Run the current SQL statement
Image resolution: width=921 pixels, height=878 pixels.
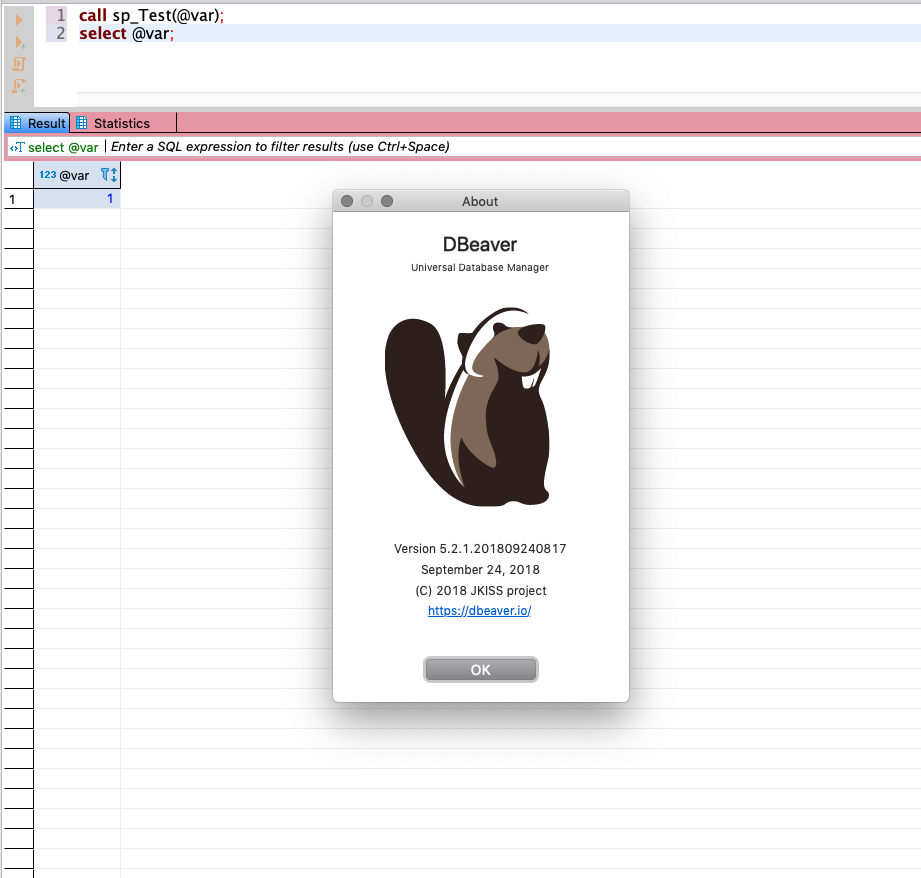pos(18,22)
